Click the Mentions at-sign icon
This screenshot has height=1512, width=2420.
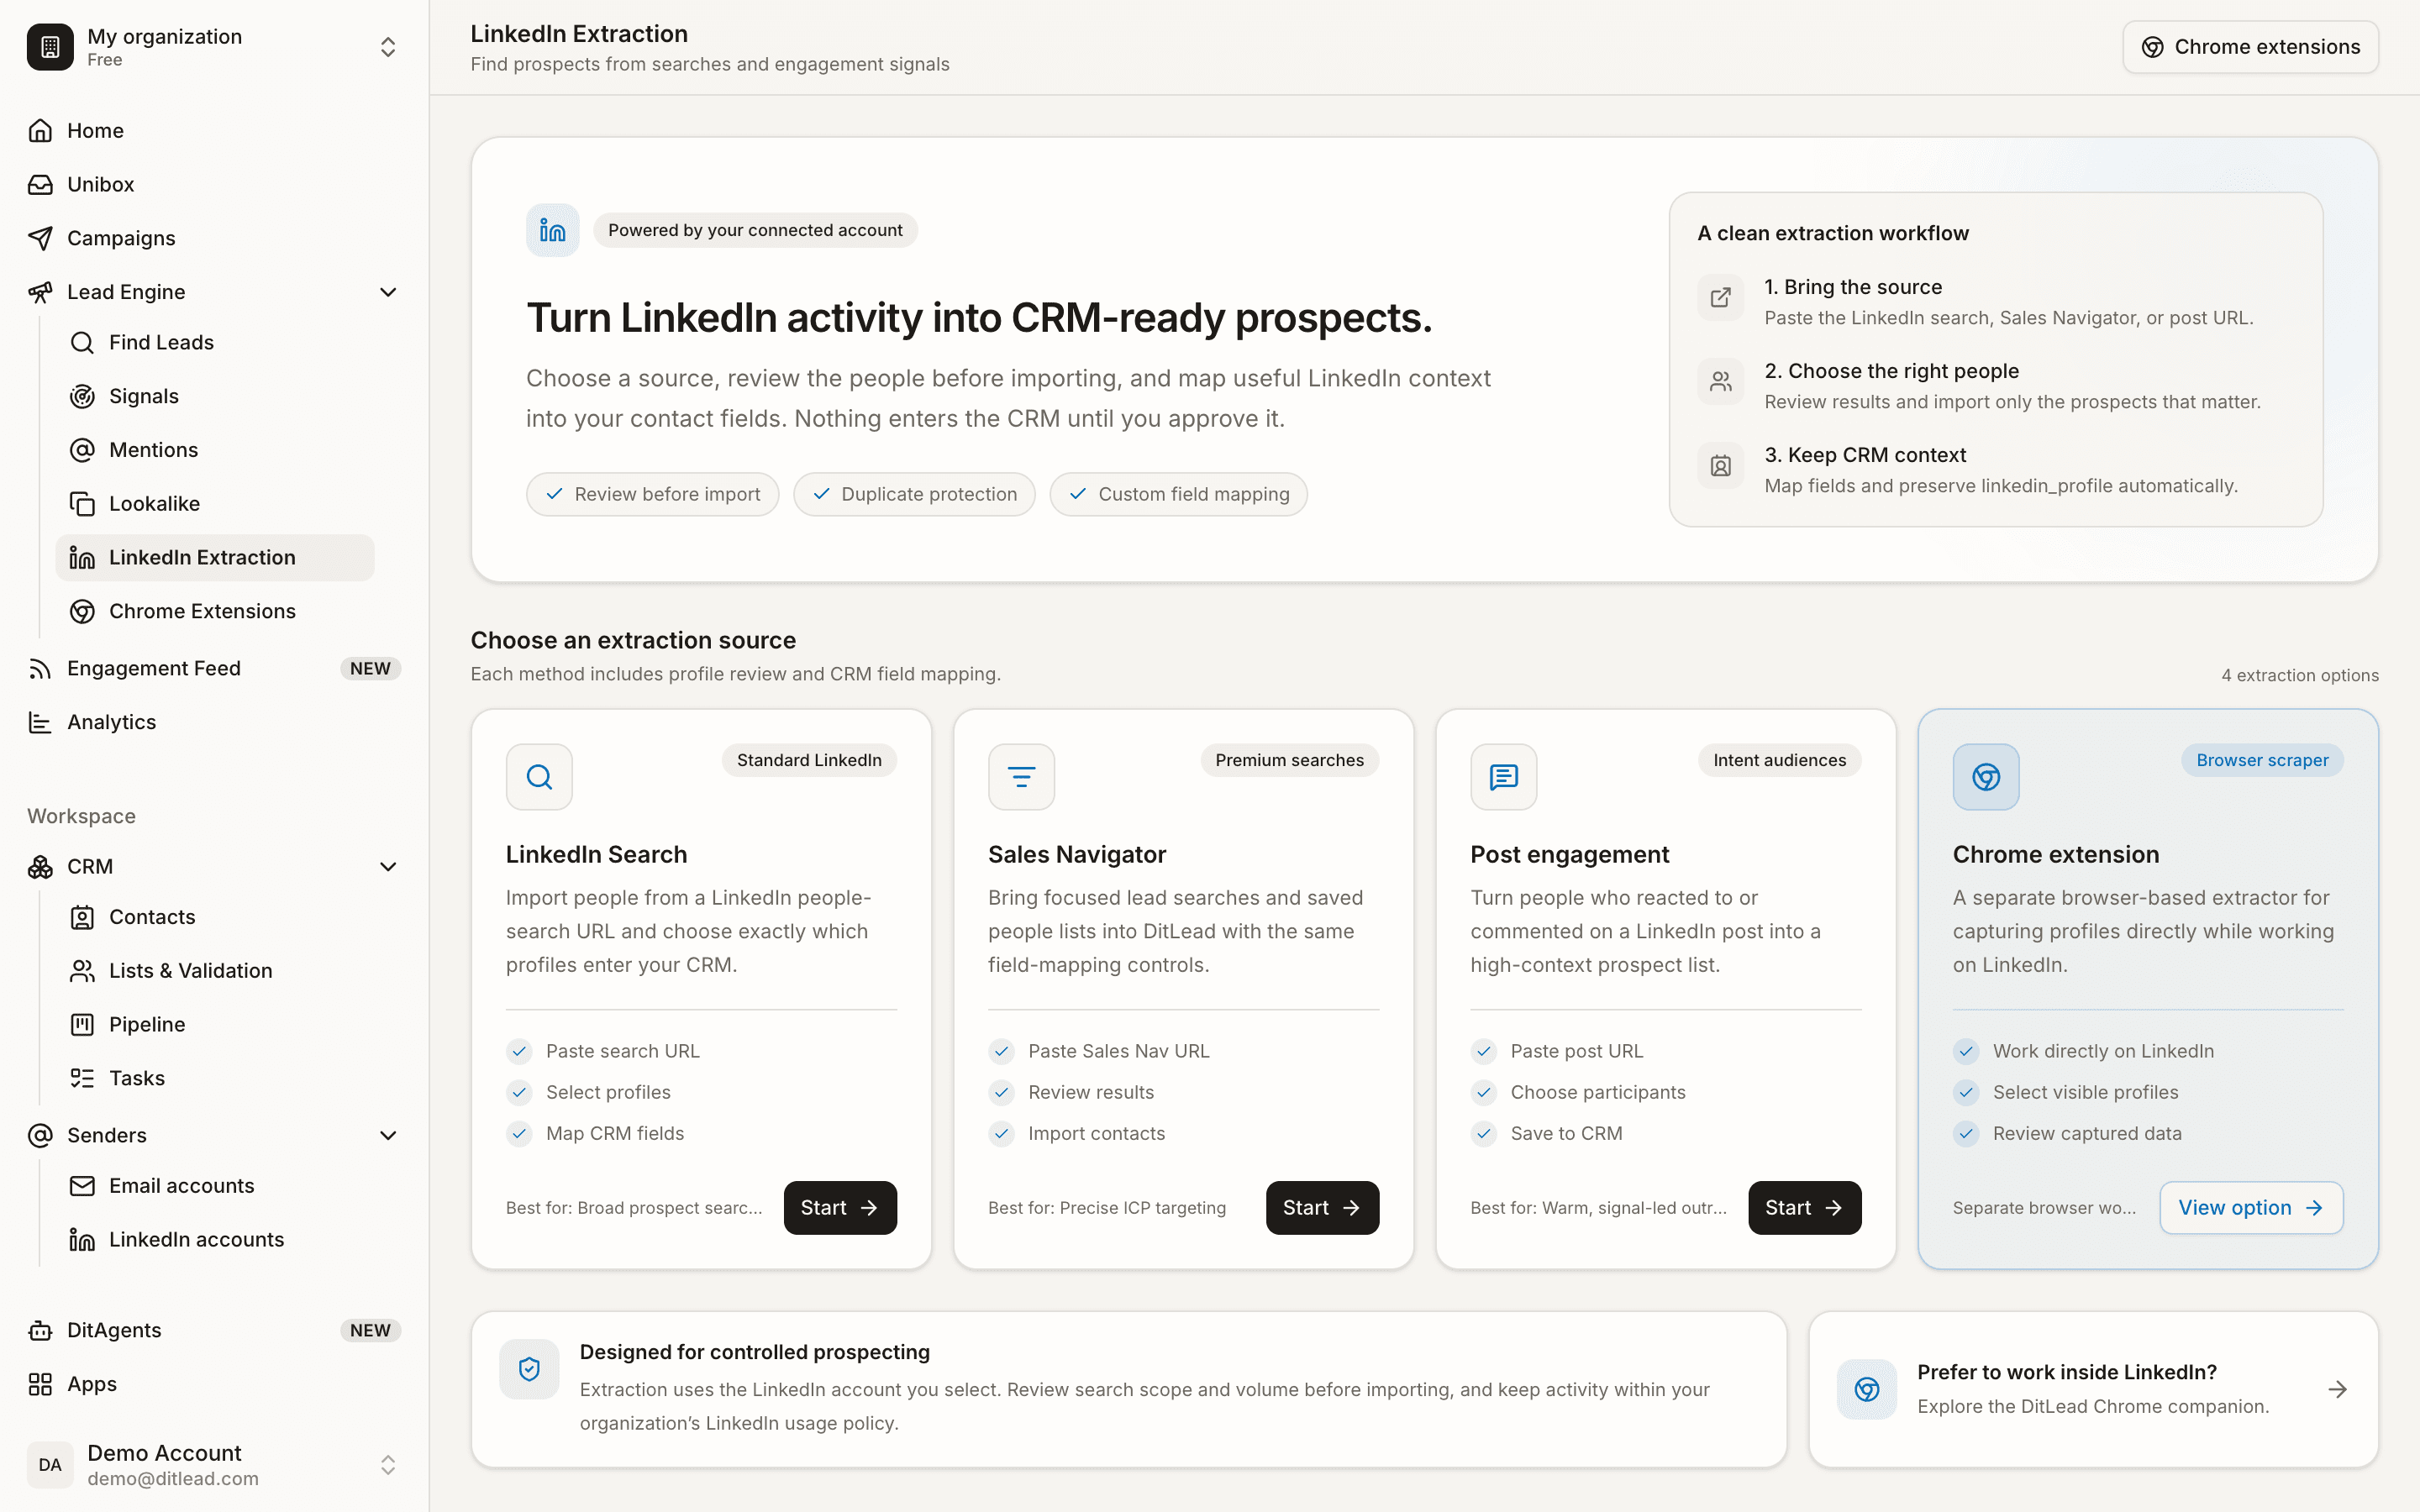point(82,450)
